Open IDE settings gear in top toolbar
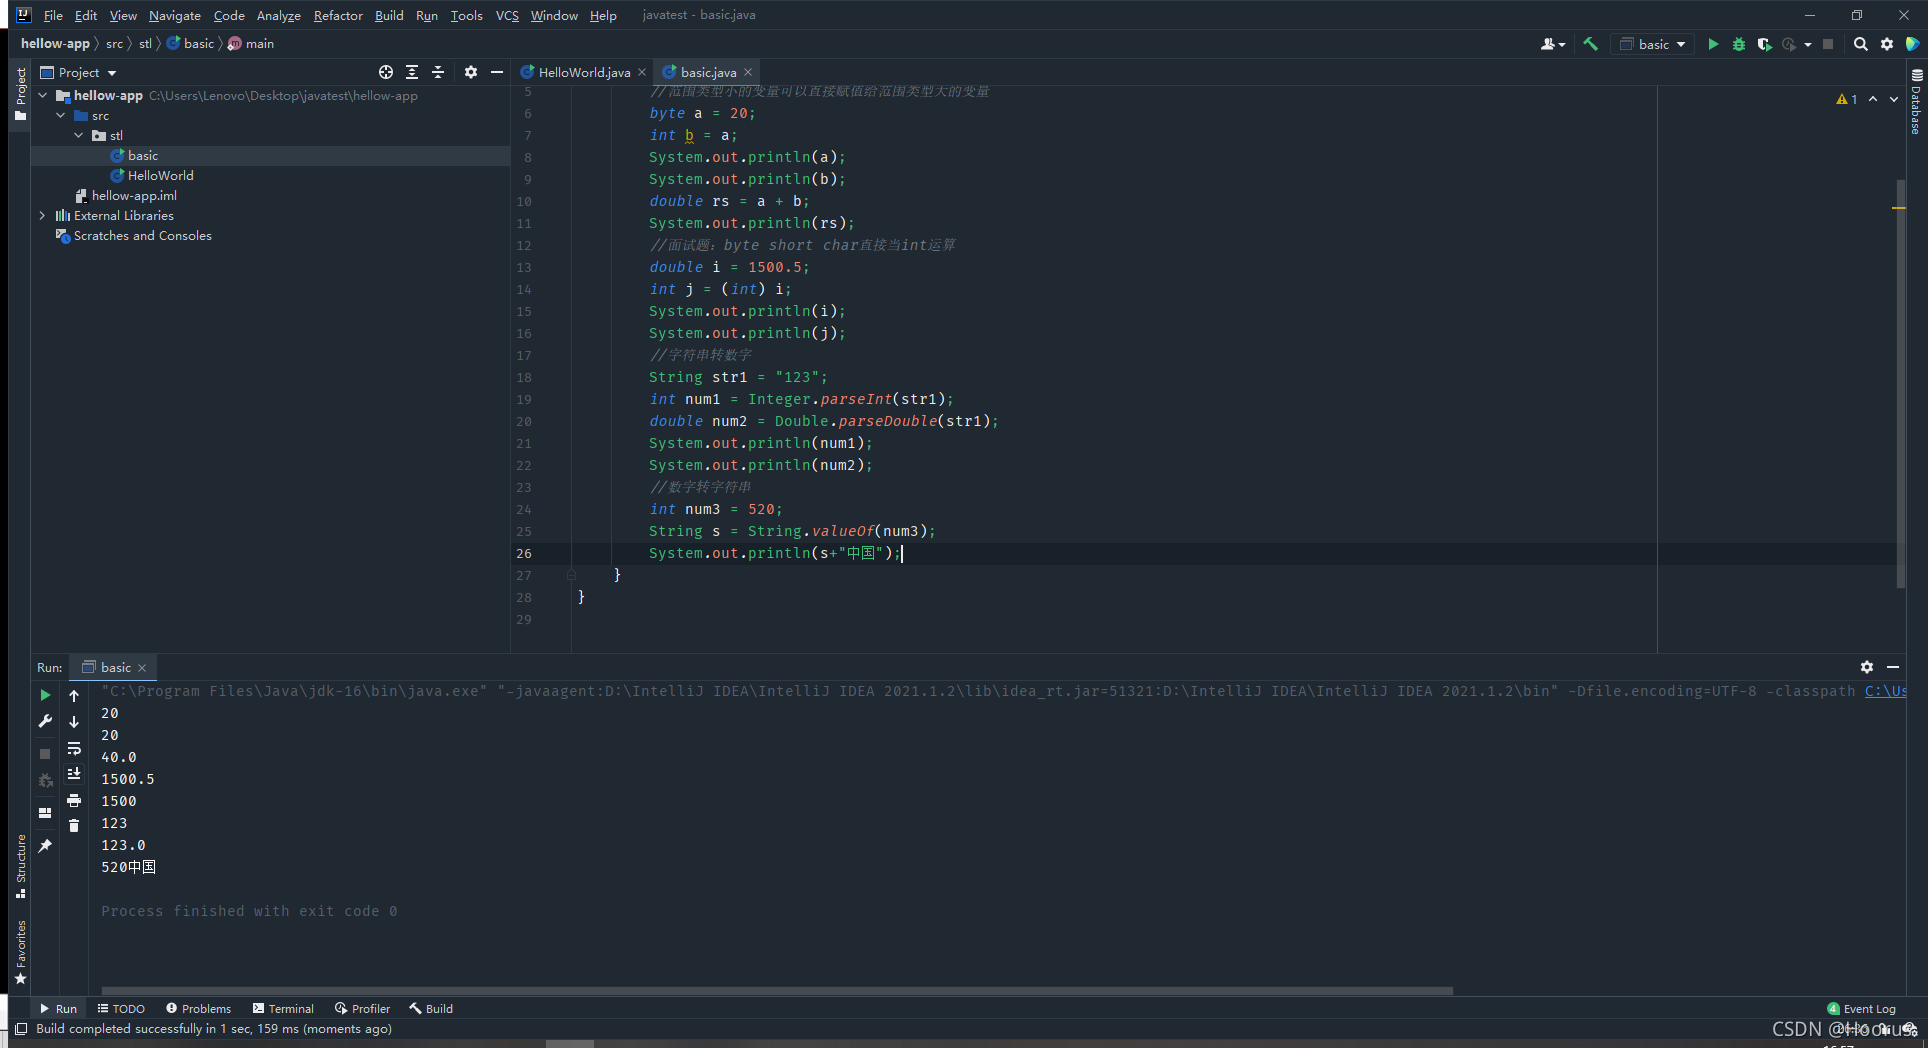Viewport: 1928px width, 1048px height. [x=1887, y=44]
